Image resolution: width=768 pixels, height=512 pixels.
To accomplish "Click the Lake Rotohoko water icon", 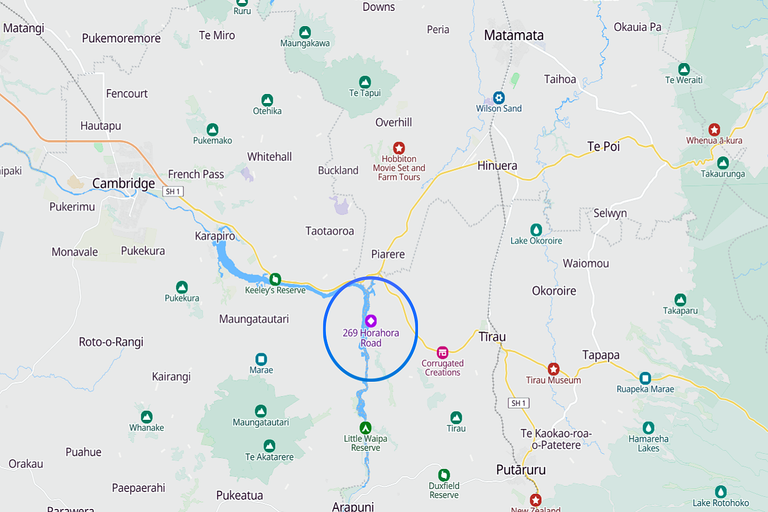I will click(x=720, y=491).
